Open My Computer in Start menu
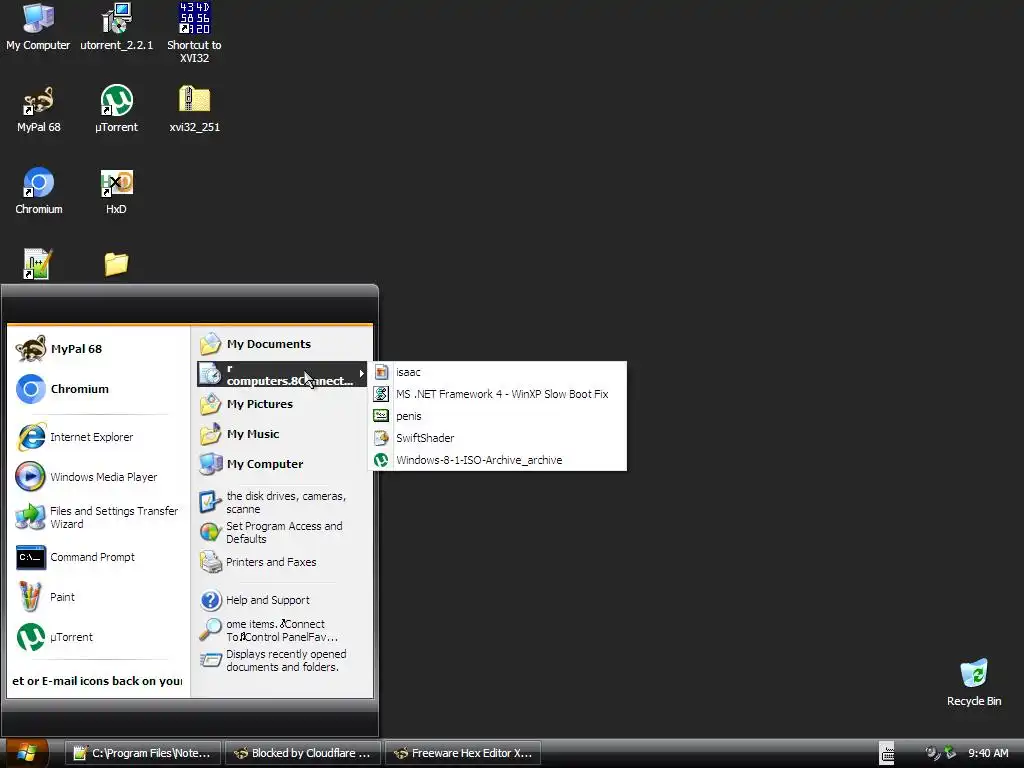1024x768 pixels. click(x=282, y=464)
